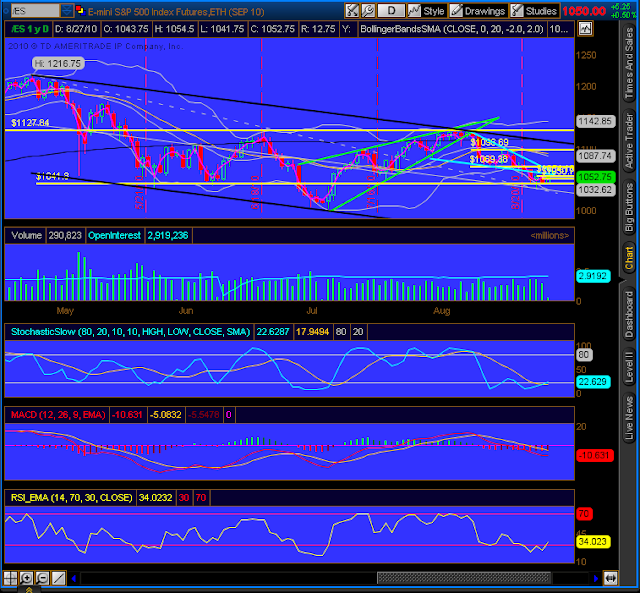Click the gold chevron-up expander tab at the bottom
The image size is (640, 593).
[x=29, y=590]
